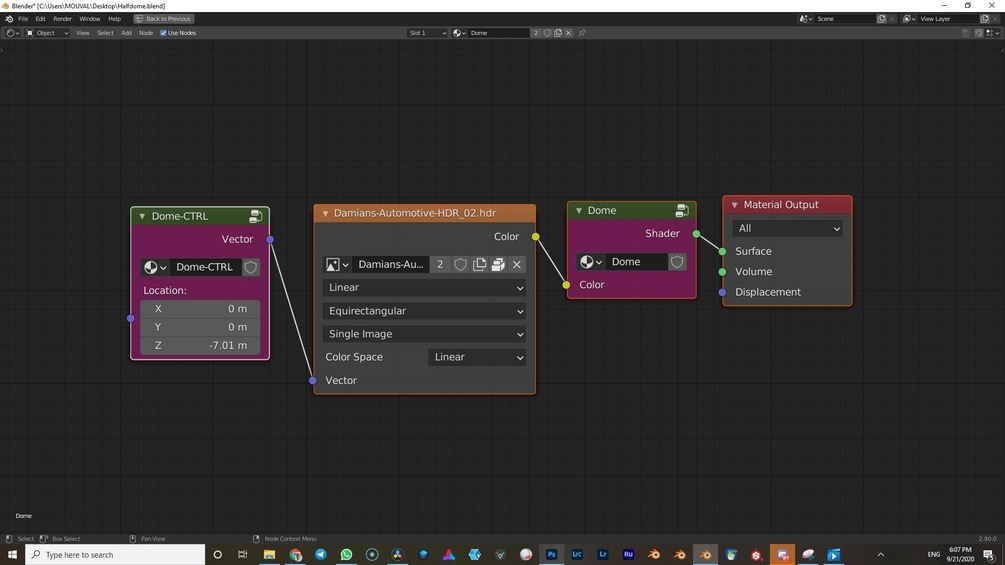This screenshot has width=1005, height=565.
Task: Browse materials with header material sphere icon
Action: pyautogui.click(x=459, y=33)
